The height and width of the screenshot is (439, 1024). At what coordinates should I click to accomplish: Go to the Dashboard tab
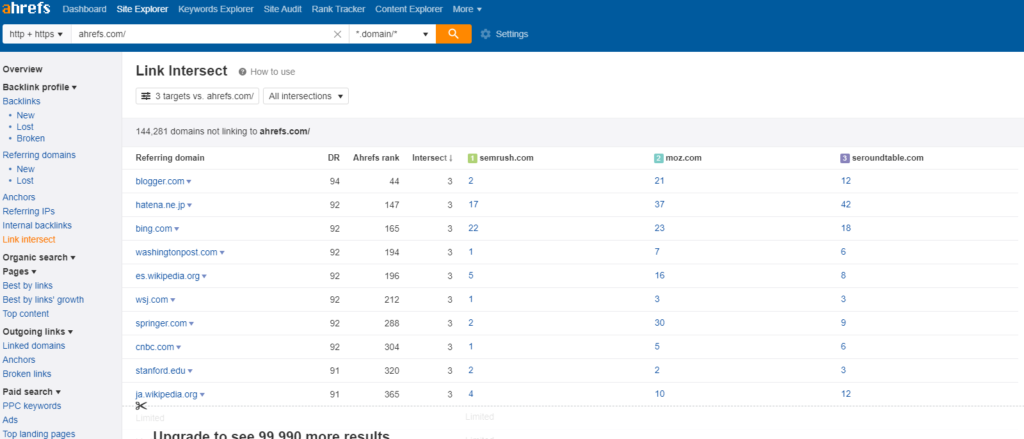click(84, 9)
